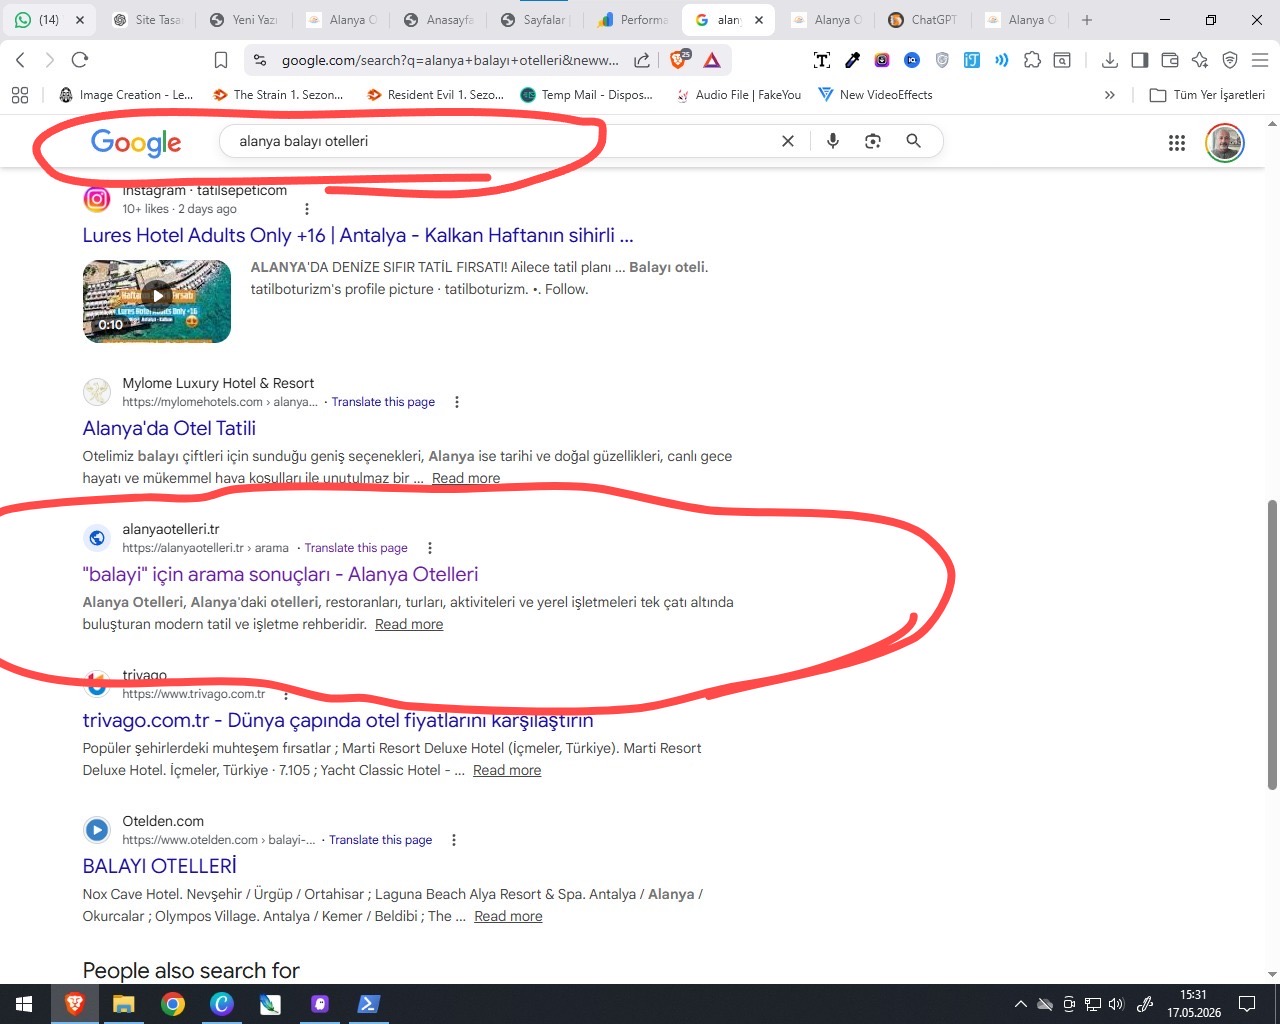1280x1024 pixels.
Task: Open a new browser tab
Action: (x=1087, y=20)
